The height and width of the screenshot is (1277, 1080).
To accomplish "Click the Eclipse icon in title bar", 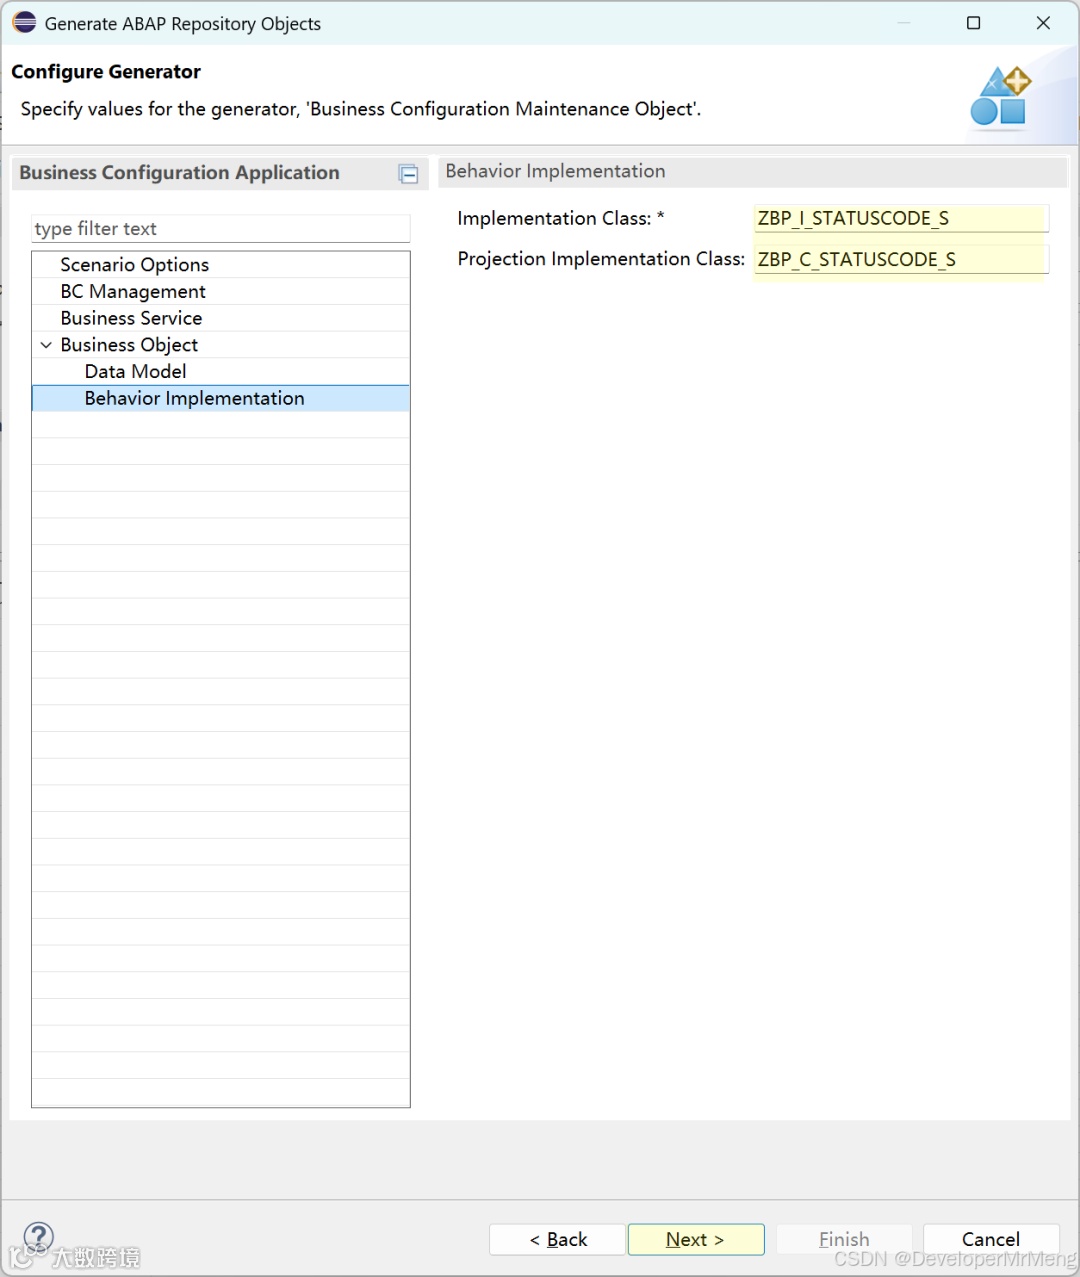I will (24, 22).
